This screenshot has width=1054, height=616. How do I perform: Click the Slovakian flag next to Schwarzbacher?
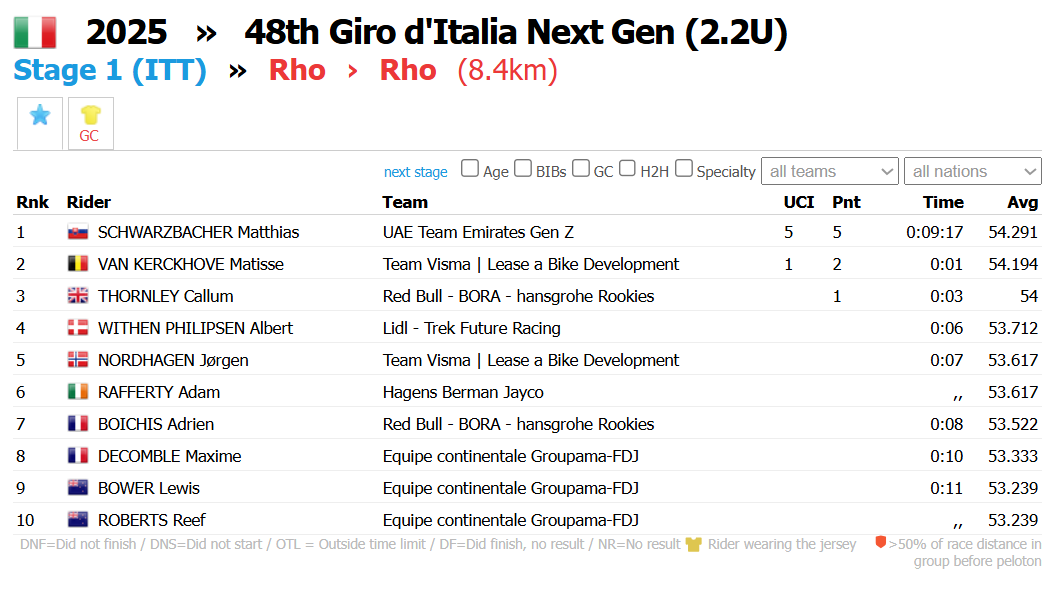tap(78, 233)
